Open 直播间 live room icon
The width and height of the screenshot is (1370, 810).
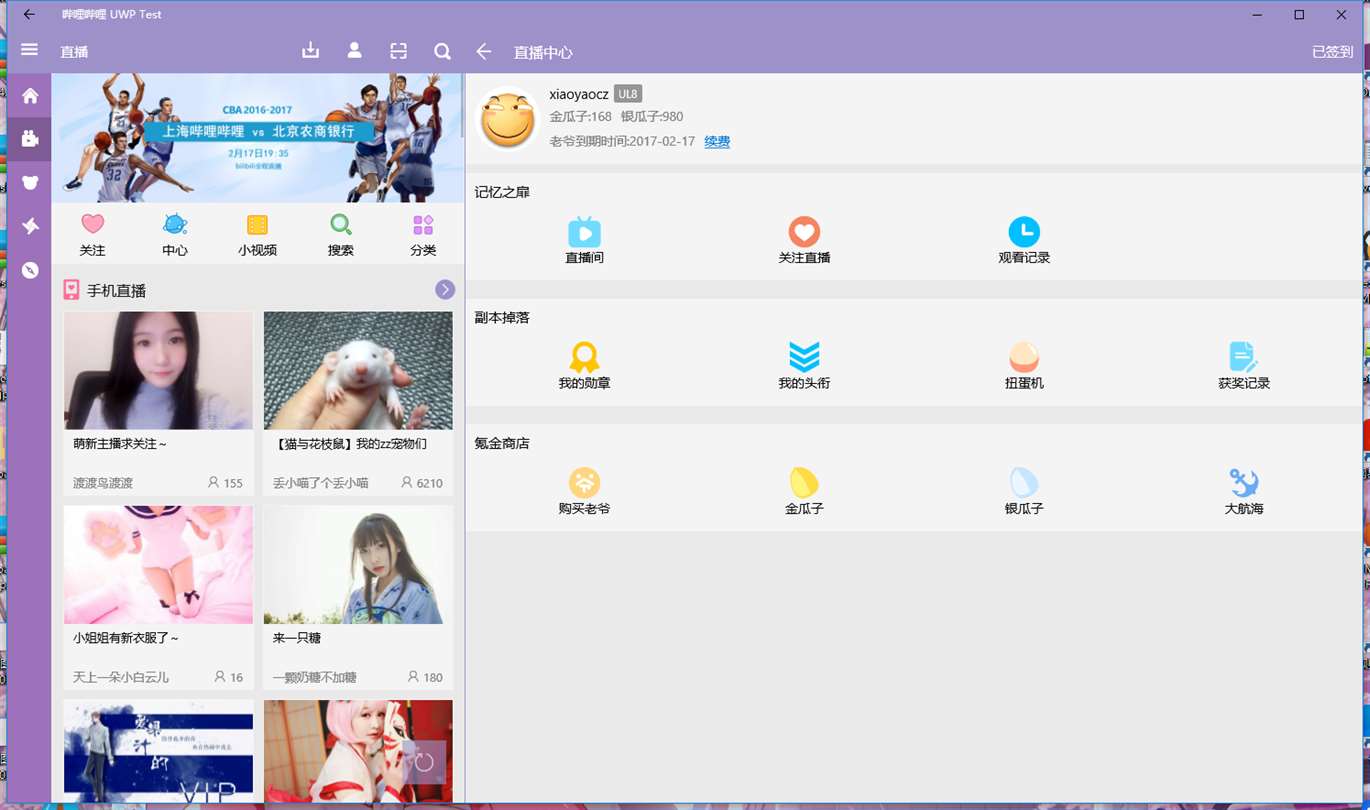click(584, 241)
